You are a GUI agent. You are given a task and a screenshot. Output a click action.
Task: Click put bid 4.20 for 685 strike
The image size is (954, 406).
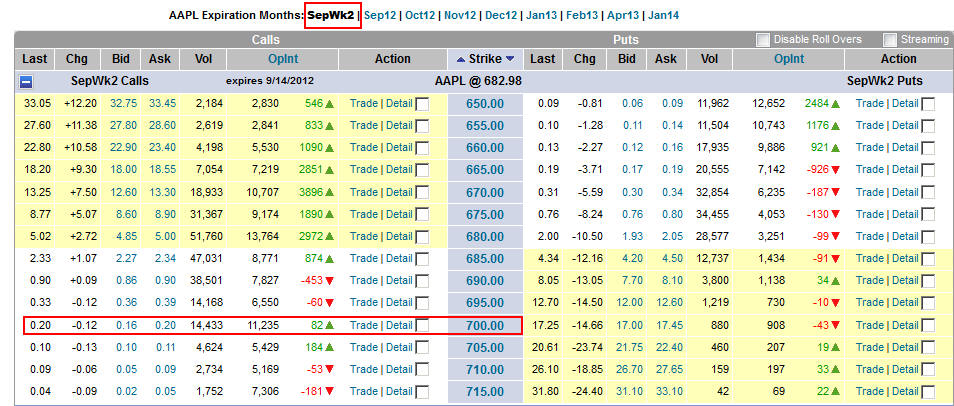pos(632,259)
